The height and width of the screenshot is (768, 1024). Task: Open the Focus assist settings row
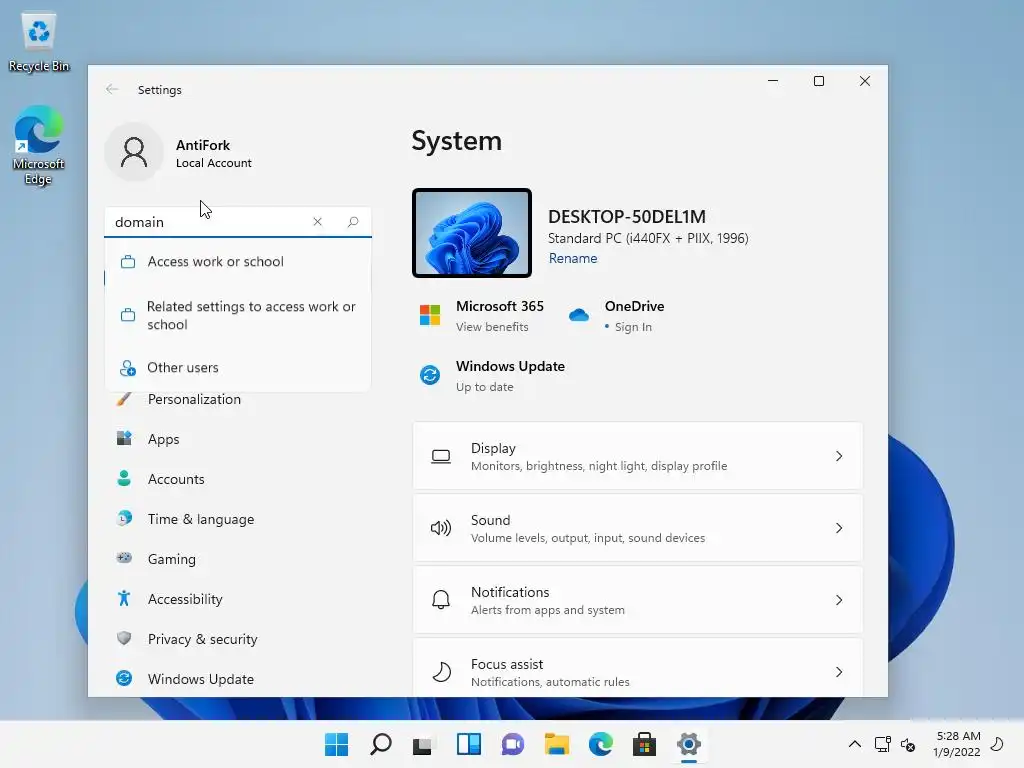tap(637, 668)
